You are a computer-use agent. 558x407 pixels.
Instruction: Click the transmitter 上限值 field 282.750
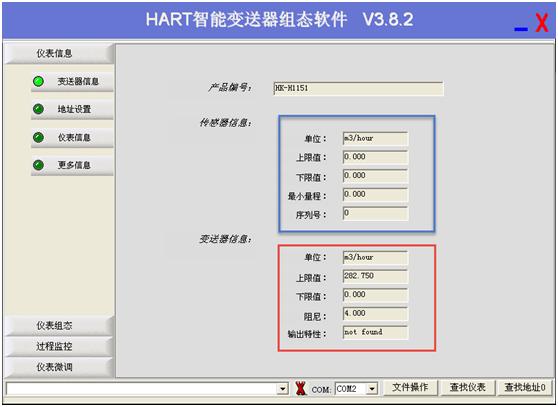point(375,276)
